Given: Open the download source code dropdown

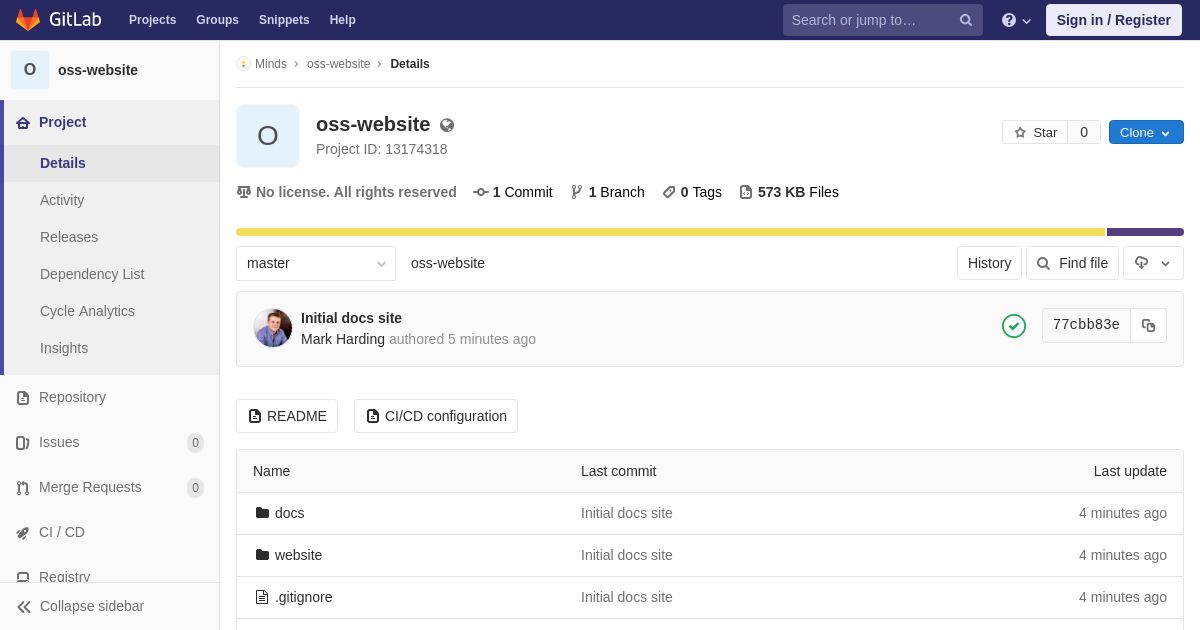Looking at the screenshot, I should pos(1153,263).
